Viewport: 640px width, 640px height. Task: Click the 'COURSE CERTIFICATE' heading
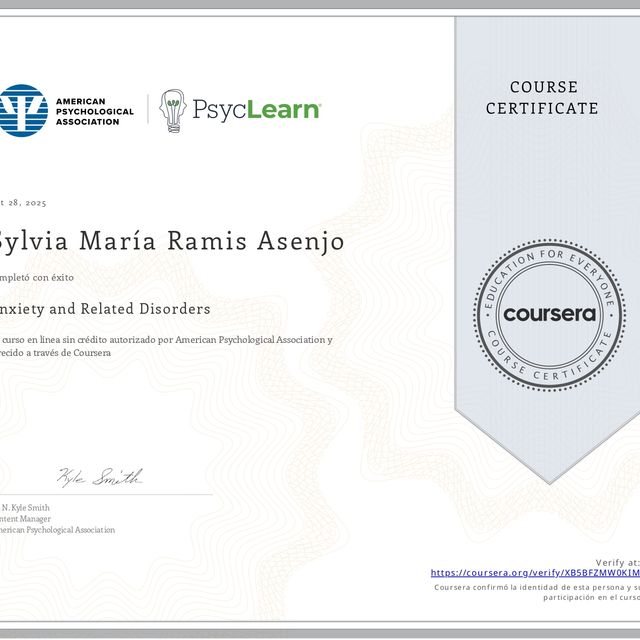[542, 98]
